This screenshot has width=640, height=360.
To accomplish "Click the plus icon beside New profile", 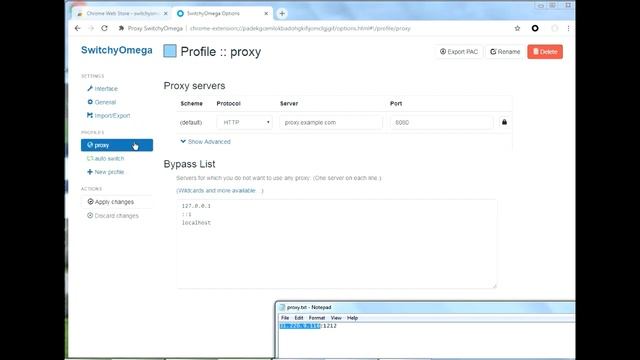I will pyautogui.click(x=90, y=172).
